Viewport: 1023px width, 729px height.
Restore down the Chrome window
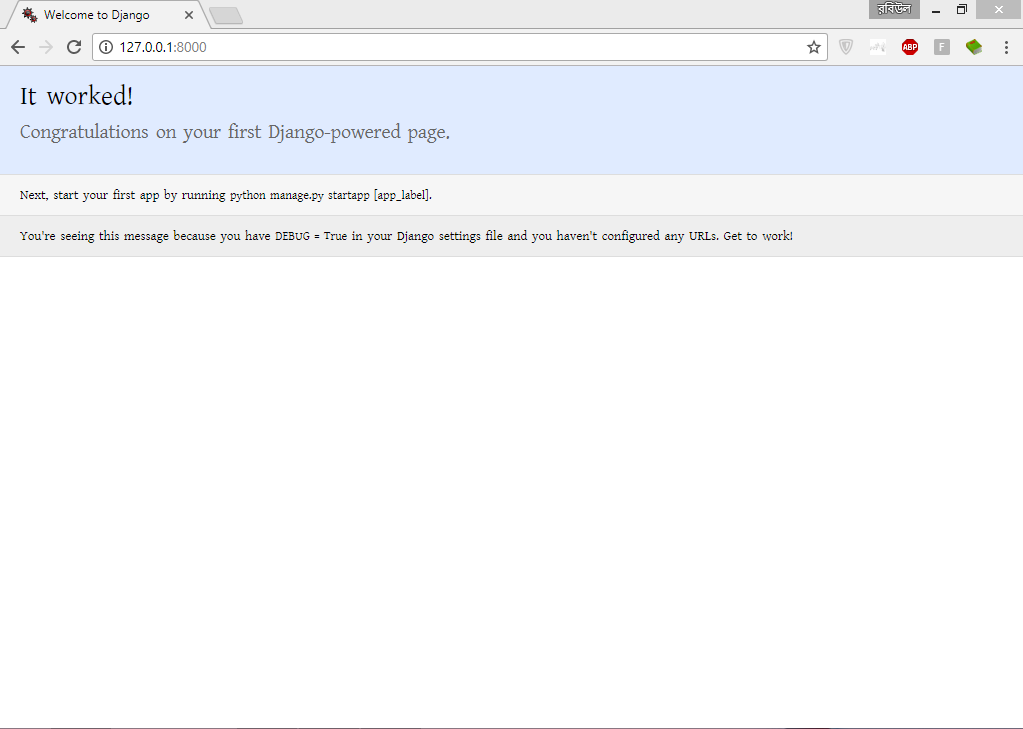[x=962, y=10]
